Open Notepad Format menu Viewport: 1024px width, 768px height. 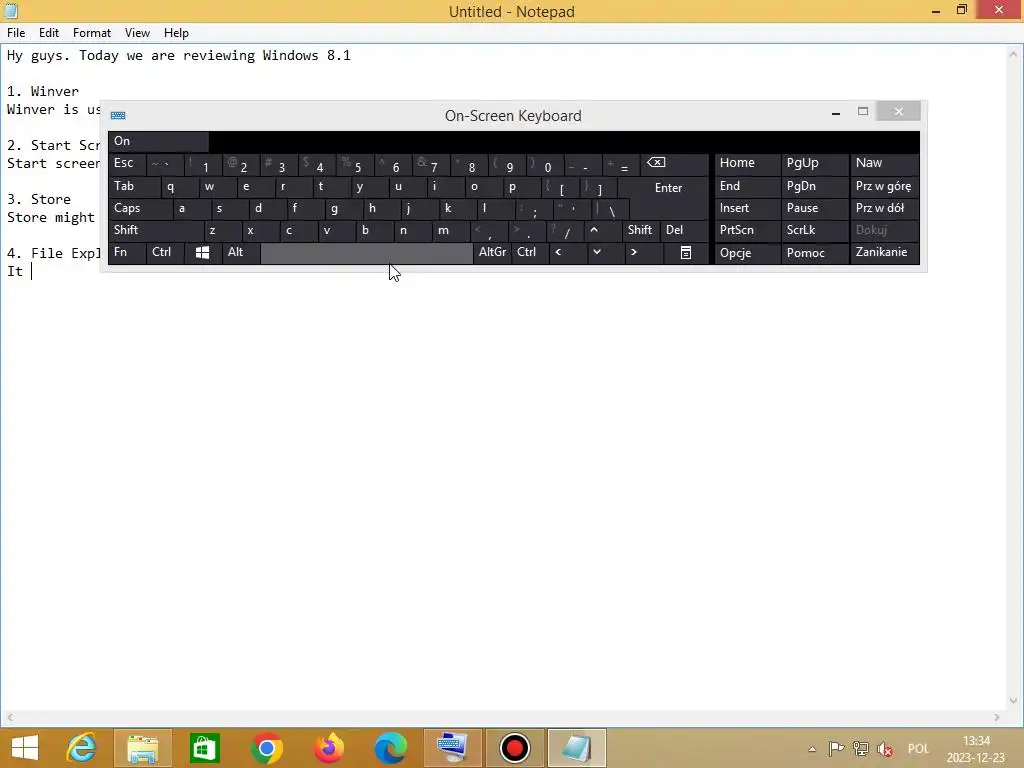coord(91,33)
